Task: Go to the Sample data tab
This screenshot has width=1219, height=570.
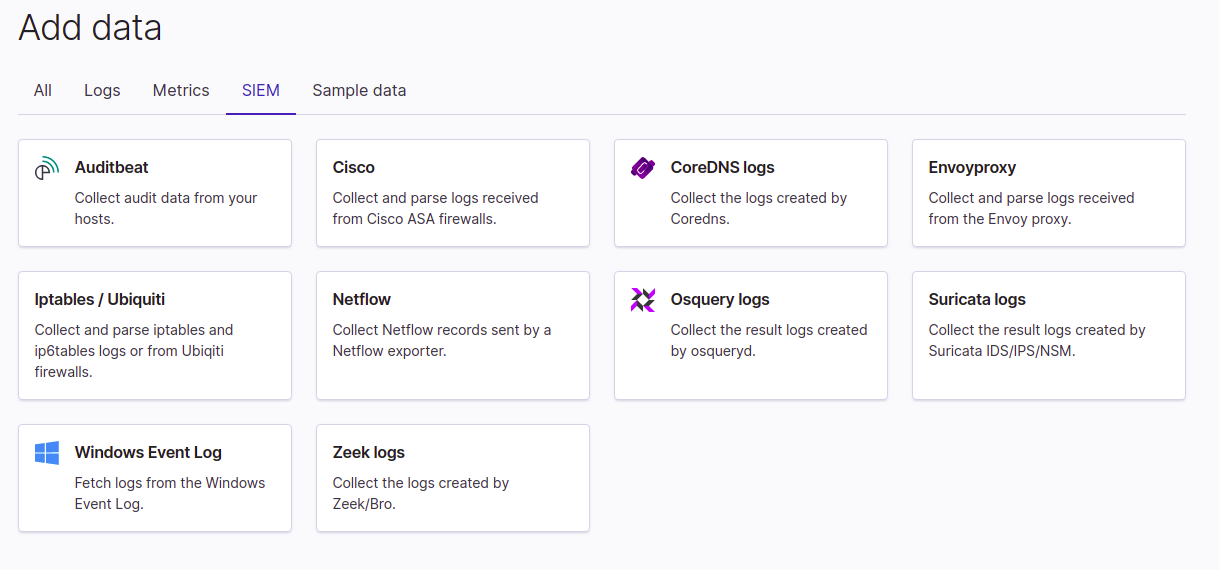Action: [x=359, y=90]
